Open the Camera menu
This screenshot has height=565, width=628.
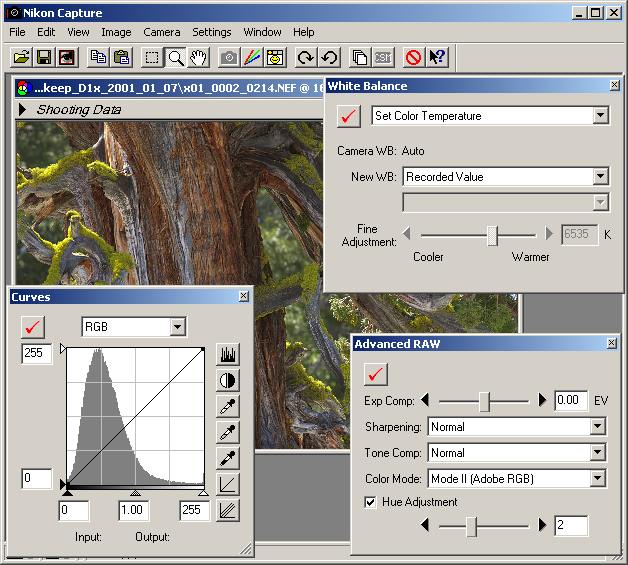point(161,32)
